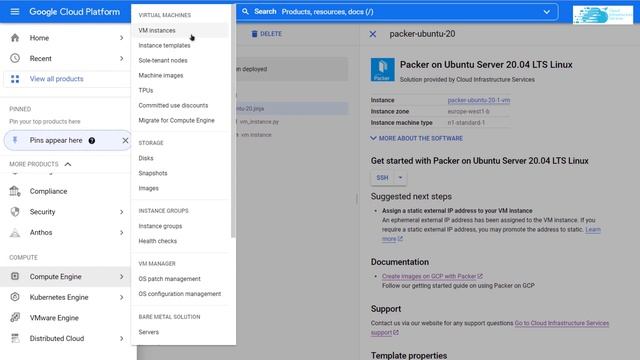Expand the Kubernetes Engine submenu arrow

(x=122, y=297)
